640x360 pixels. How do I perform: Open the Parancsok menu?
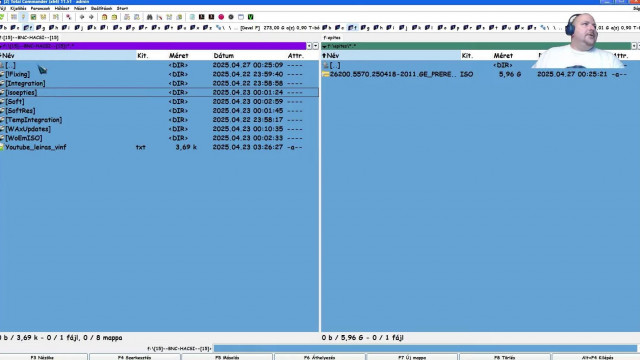click(x=40, y=8)
